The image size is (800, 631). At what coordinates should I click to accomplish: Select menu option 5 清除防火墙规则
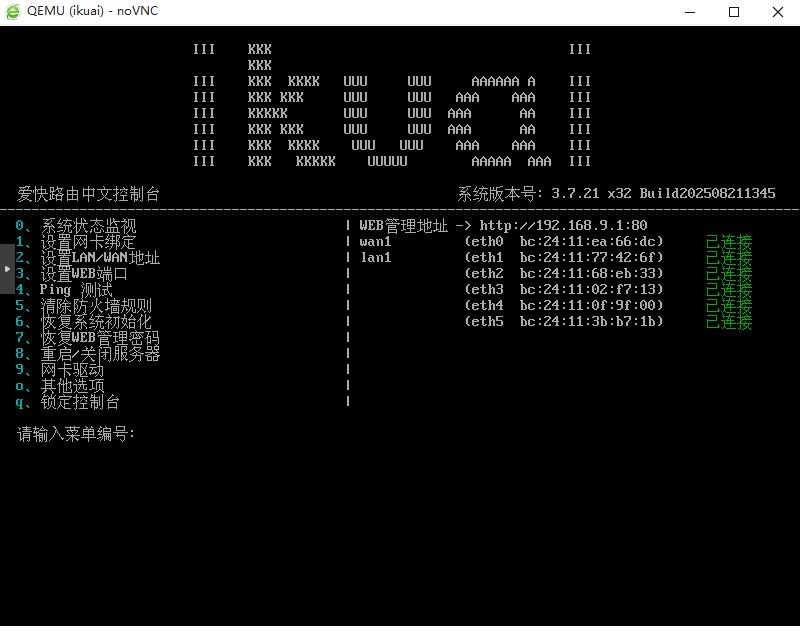point(84,306)
